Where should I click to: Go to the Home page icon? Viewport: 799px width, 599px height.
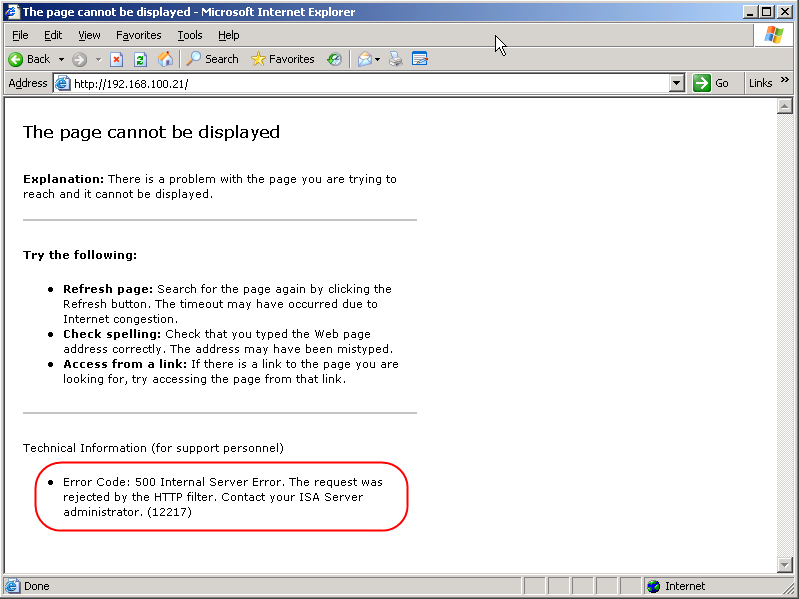click(x=165, y=59)
